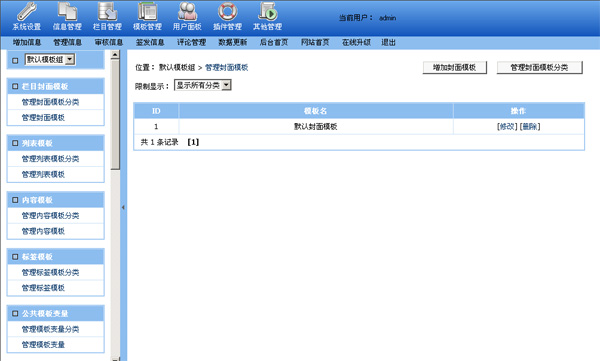600x361 pixels.
Task: Click the 共 1 条记录 record count
Action: click(160, 142)
